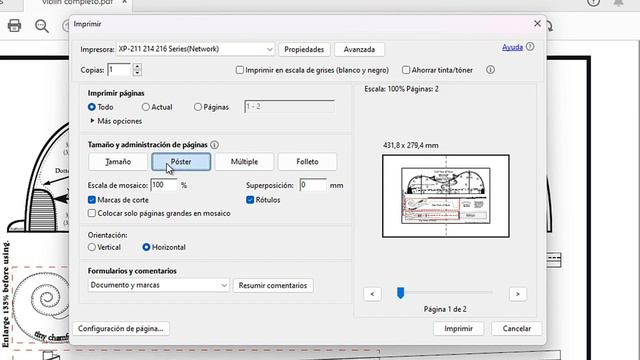Screen dimensions: 640x360
Task: Cancel the print dialog
Action: pos(517,329)
